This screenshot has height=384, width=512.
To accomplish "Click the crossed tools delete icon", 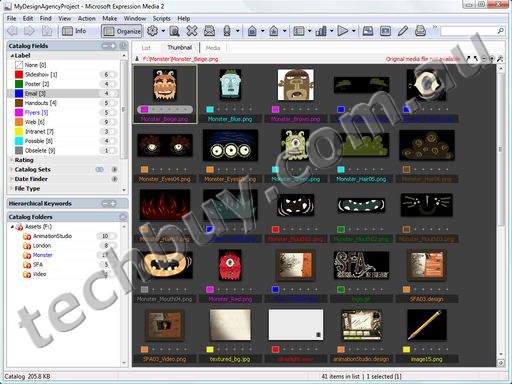I will pyautogui.click(x=192, y=31).
